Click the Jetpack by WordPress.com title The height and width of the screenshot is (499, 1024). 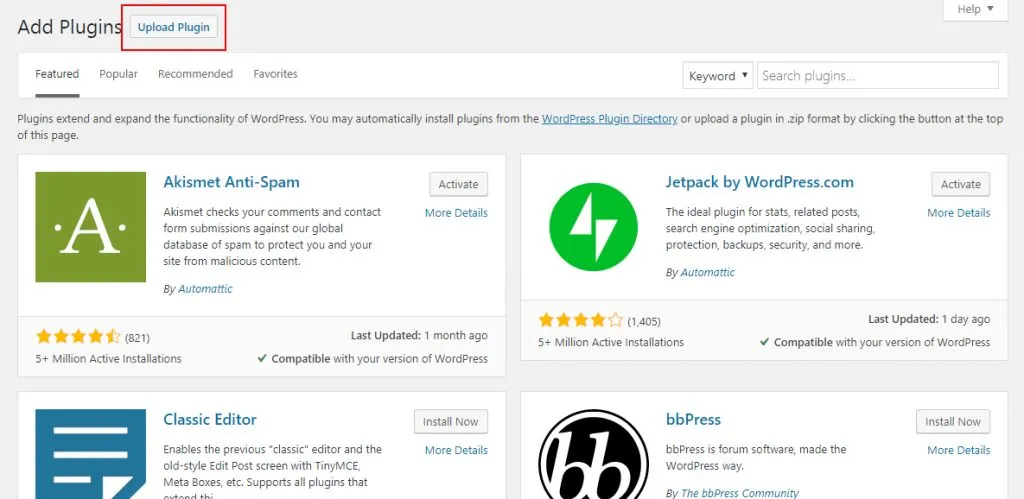pos(760,182)
